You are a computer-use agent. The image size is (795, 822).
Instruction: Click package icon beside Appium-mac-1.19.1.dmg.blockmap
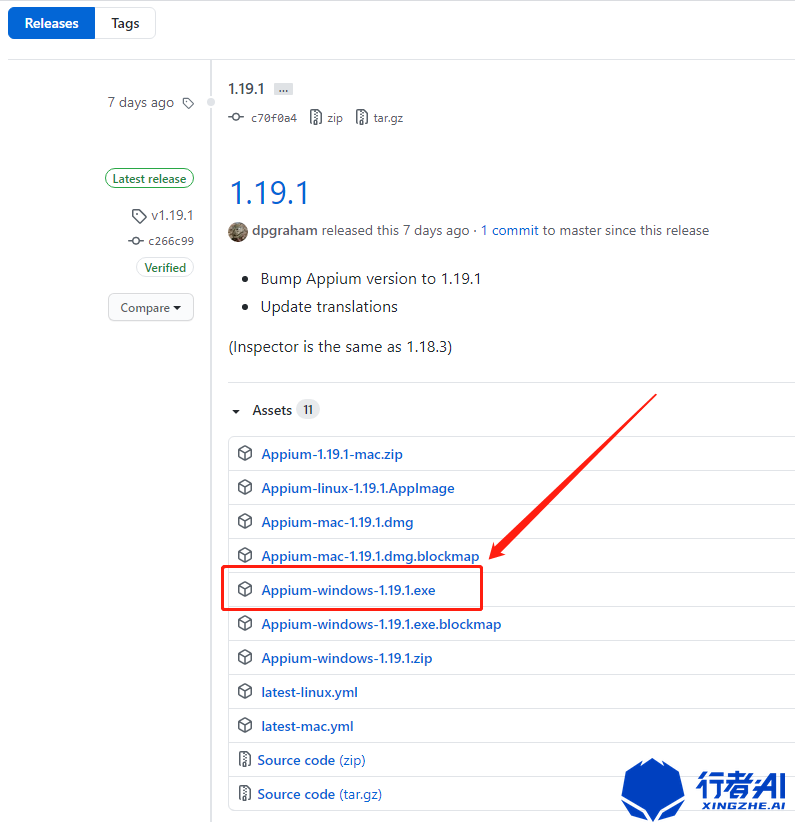click(x=245, y=555)
